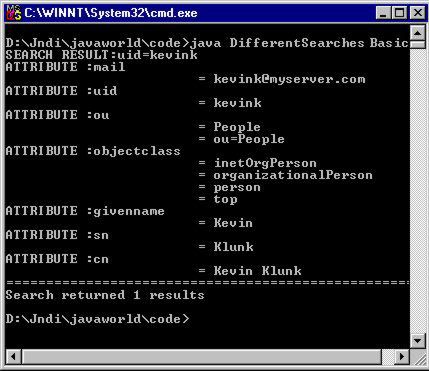The image size is (429, 371).
Task: Click the vertical scrollbar thumb
Action: pos(417,44)
